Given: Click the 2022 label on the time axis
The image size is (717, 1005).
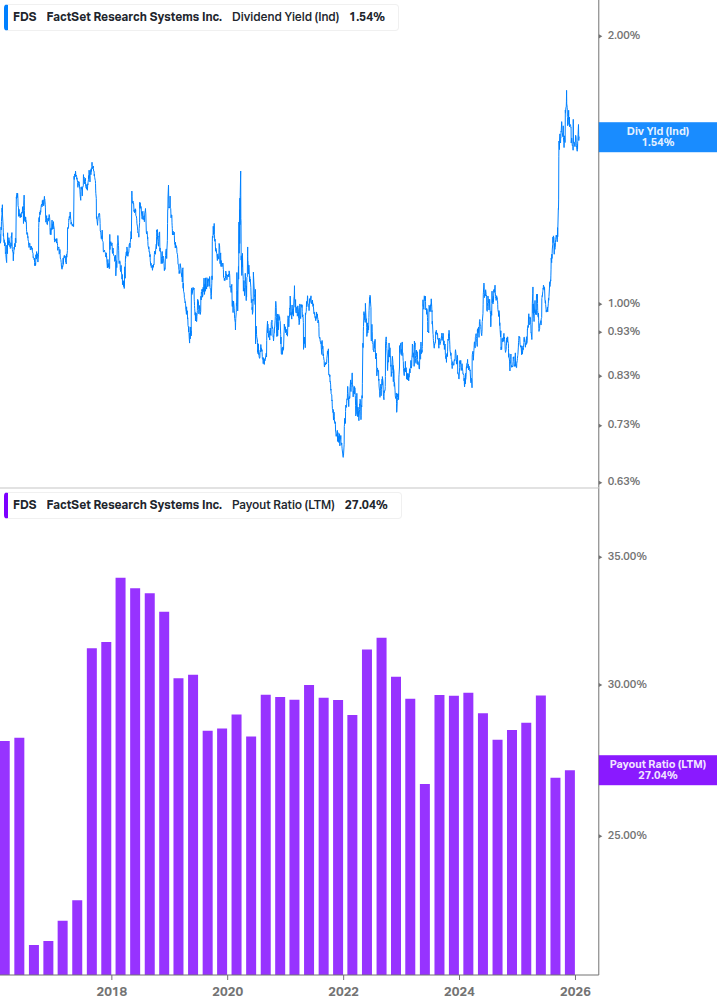Looking at the screenshot, I should coord(343,991).
